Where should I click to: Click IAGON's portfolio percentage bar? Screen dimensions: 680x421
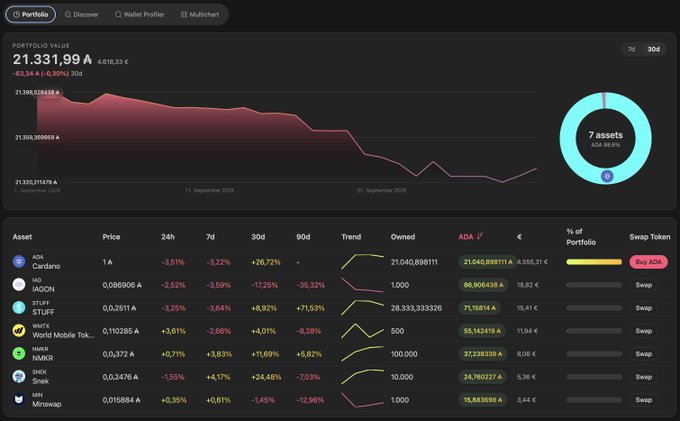click(594, 285)
